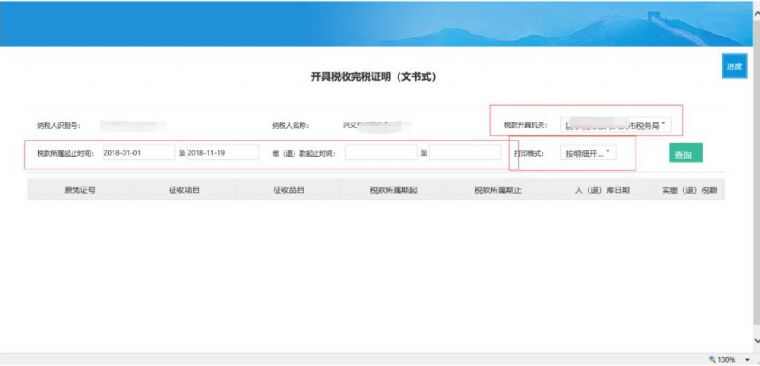This screenshot has width=760, height=366.
Task: Click the tax period start date field 2018-01-01
Action: [139, 152]
